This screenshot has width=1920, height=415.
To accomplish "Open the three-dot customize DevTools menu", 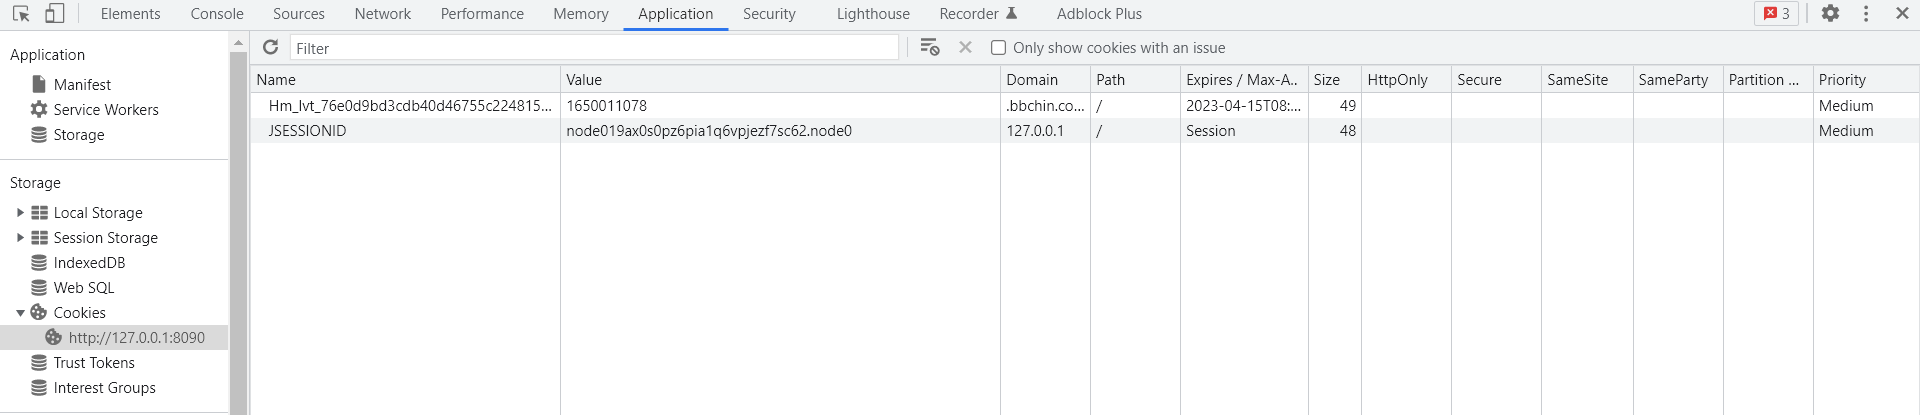I will point(1866,14).
